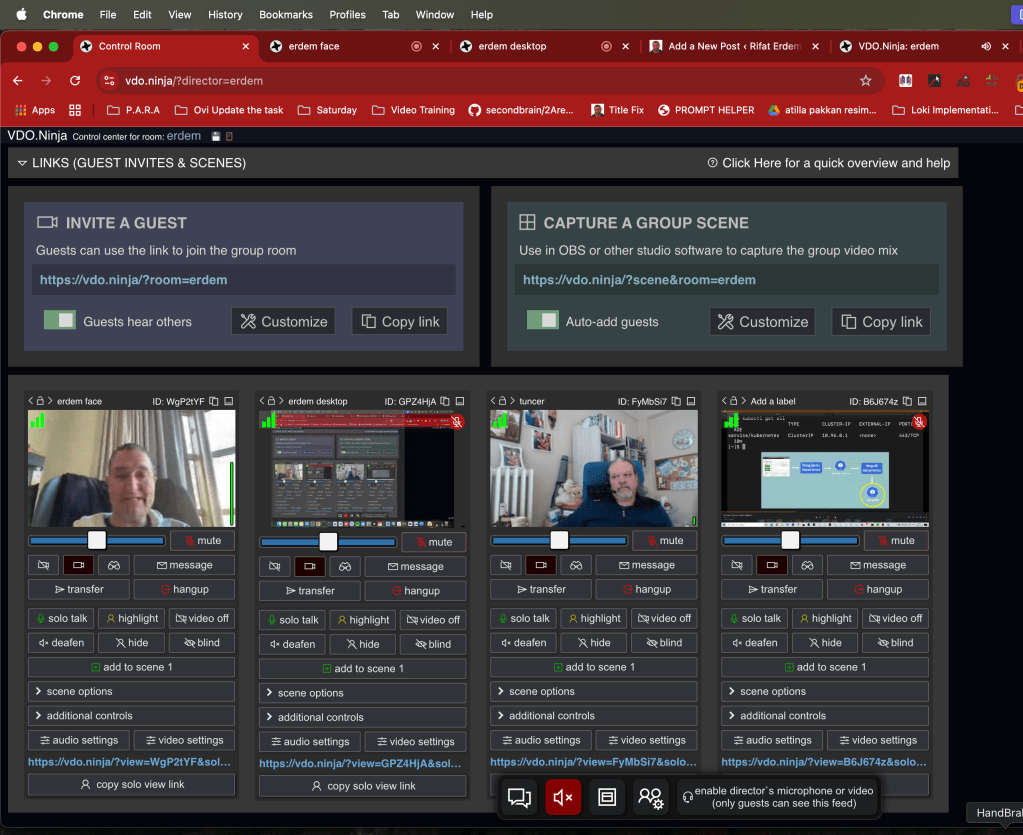Click the headset icon to enable director's microphone

688,797
